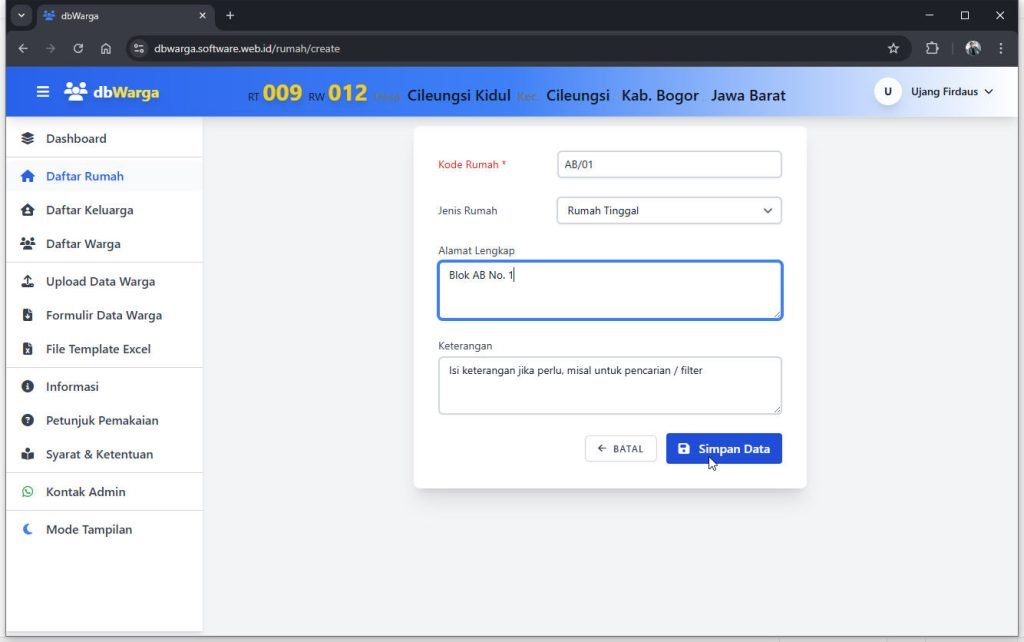Open Dashboard from the sidebar
1024x642 pixels.
pos(76,139)
